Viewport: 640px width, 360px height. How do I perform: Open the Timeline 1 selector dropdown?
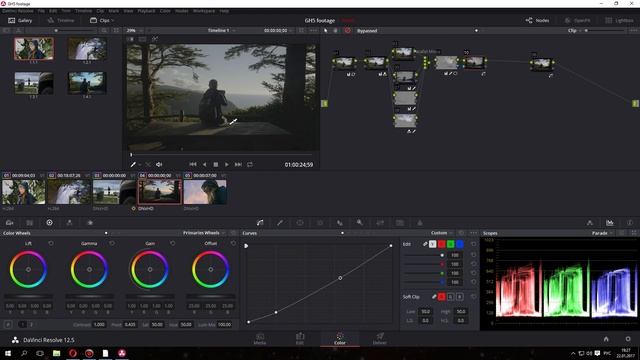[x=221, y=31]
